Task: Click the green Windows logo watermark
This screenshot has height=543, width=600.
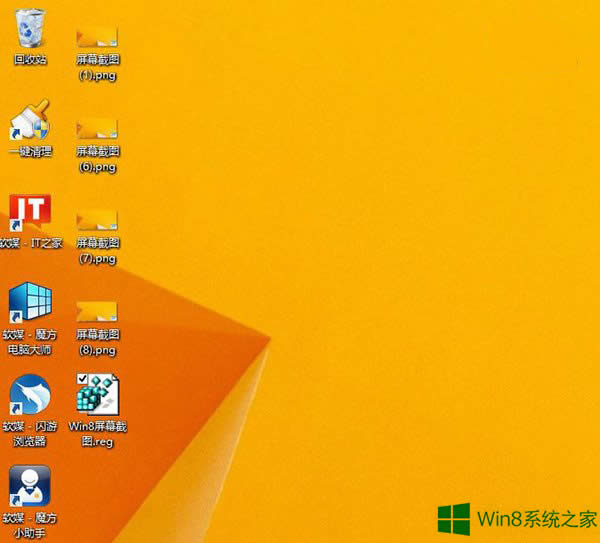Action: point(456,518)
